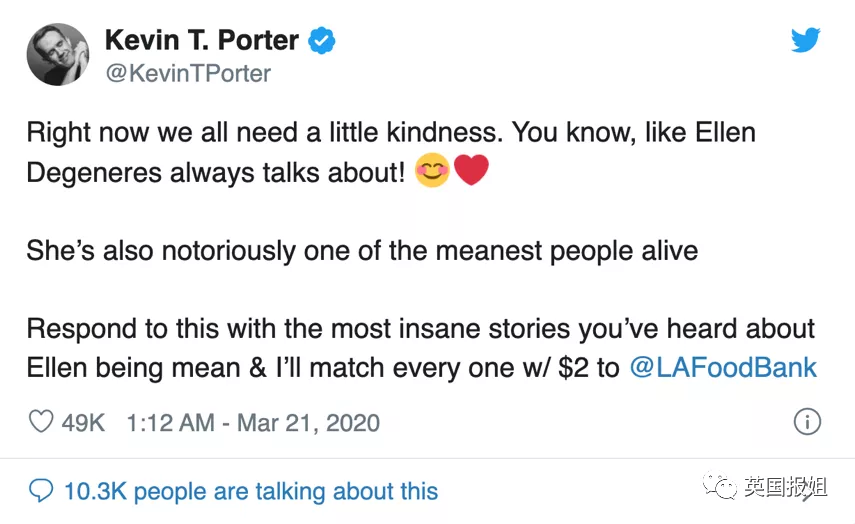Open the @KevinTPorter handle link
This screenshot has height=524, width=855.
tap(187, 74)
